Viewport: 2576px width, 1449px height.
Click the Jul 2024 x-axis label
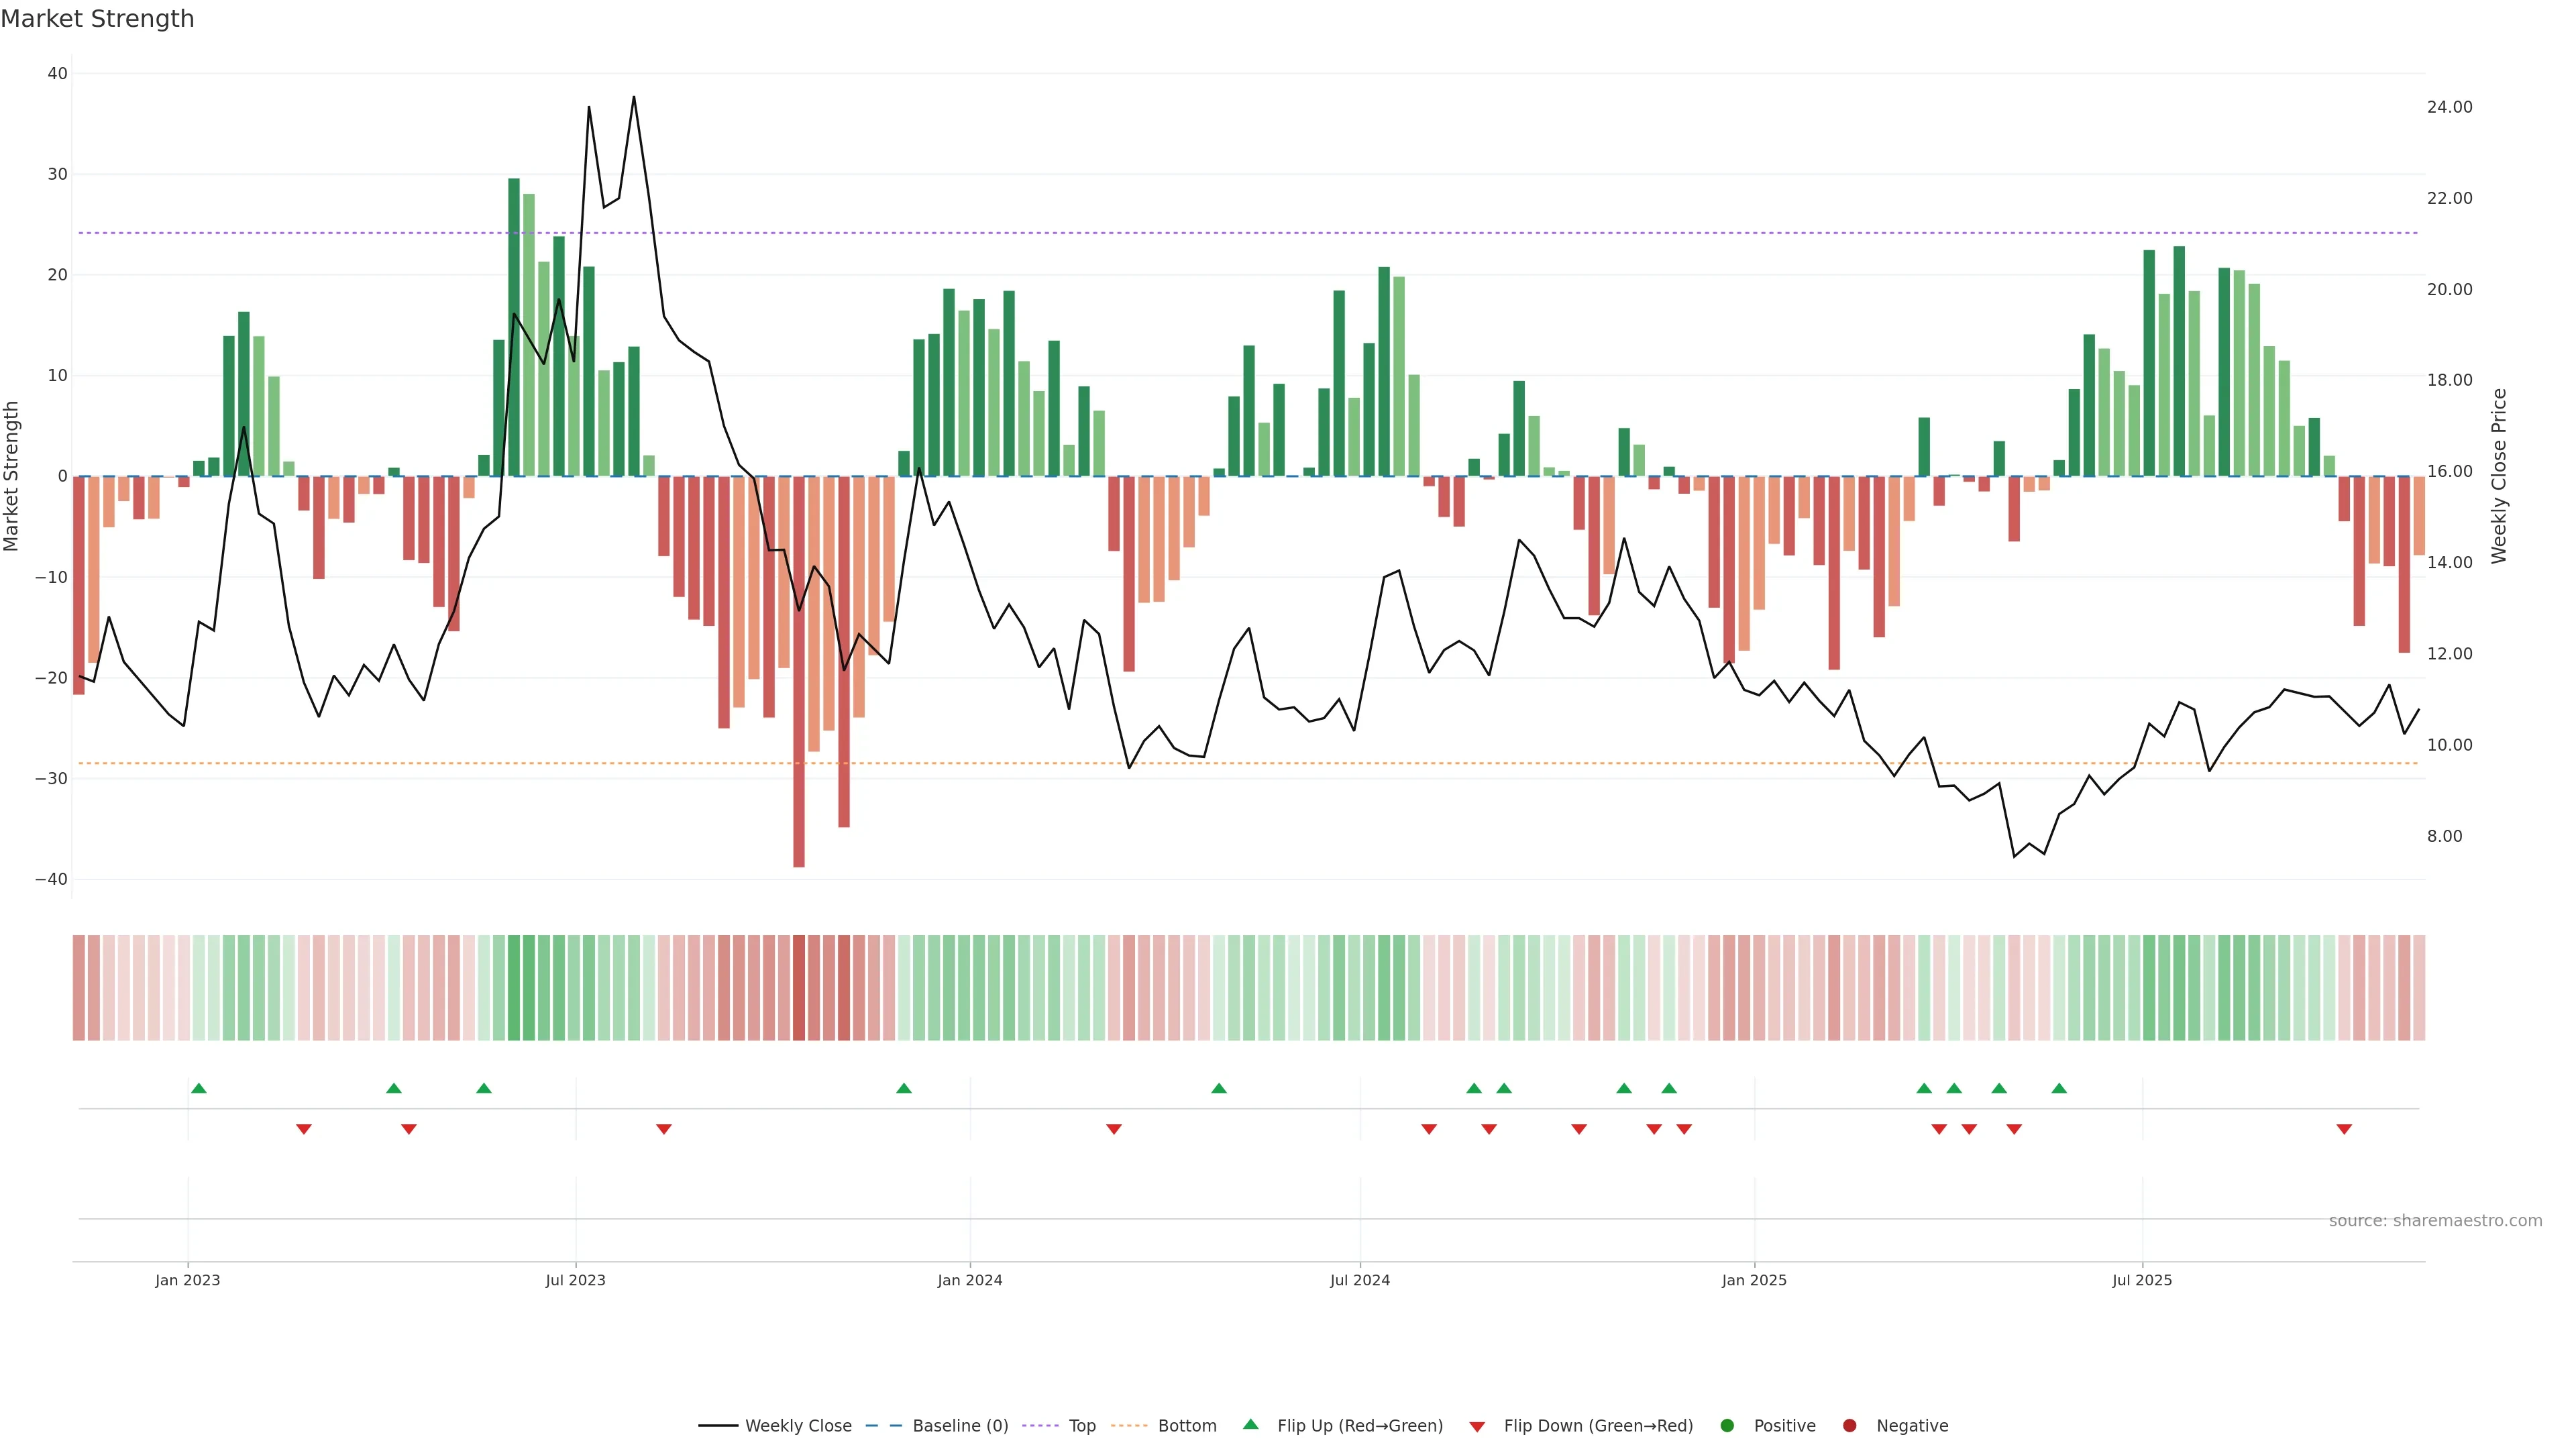(x=1359, y=1280)
